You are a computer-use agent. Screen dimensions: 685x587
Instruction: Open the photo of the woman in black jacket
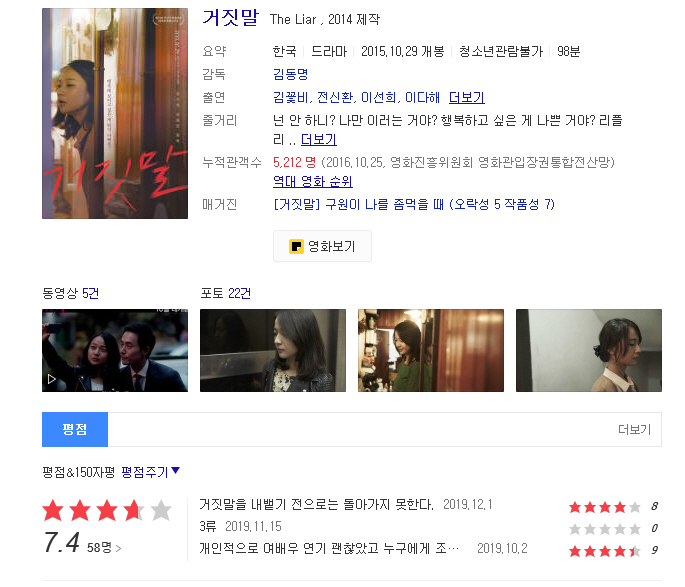(273, 350)
